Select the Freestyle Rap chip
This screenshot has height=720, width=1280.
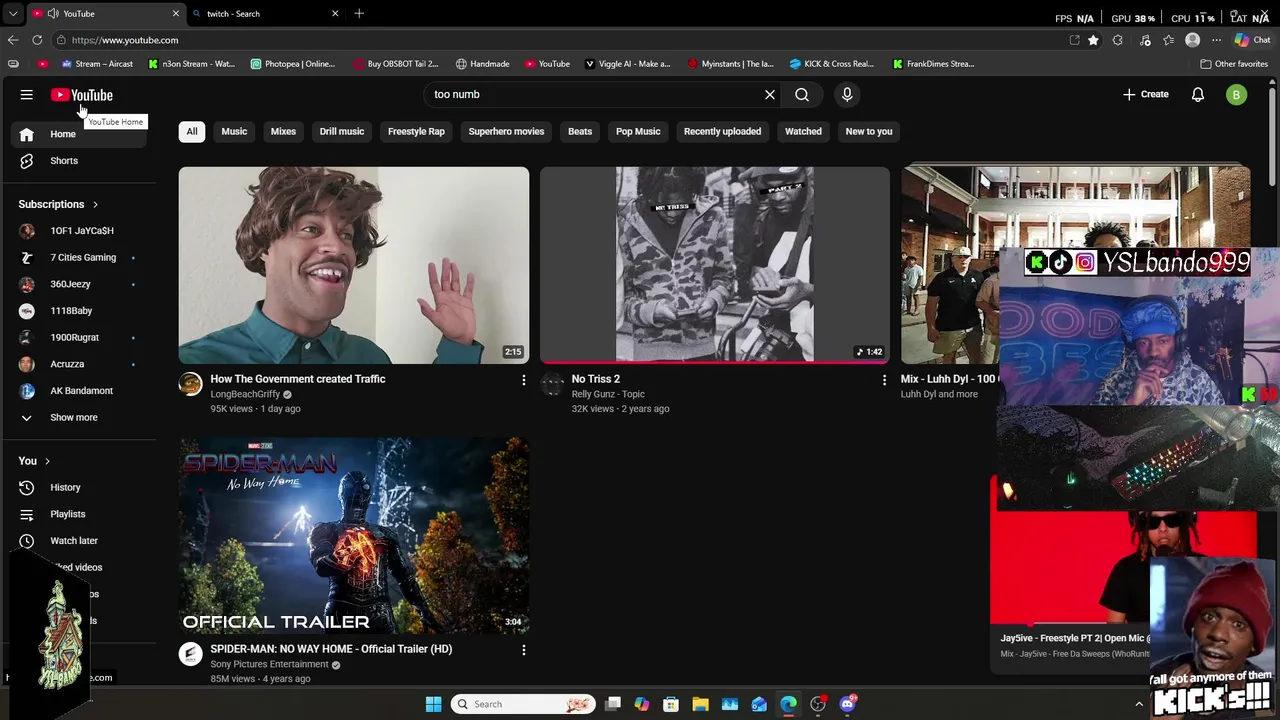pyautogui.click(x=416, y=132)
